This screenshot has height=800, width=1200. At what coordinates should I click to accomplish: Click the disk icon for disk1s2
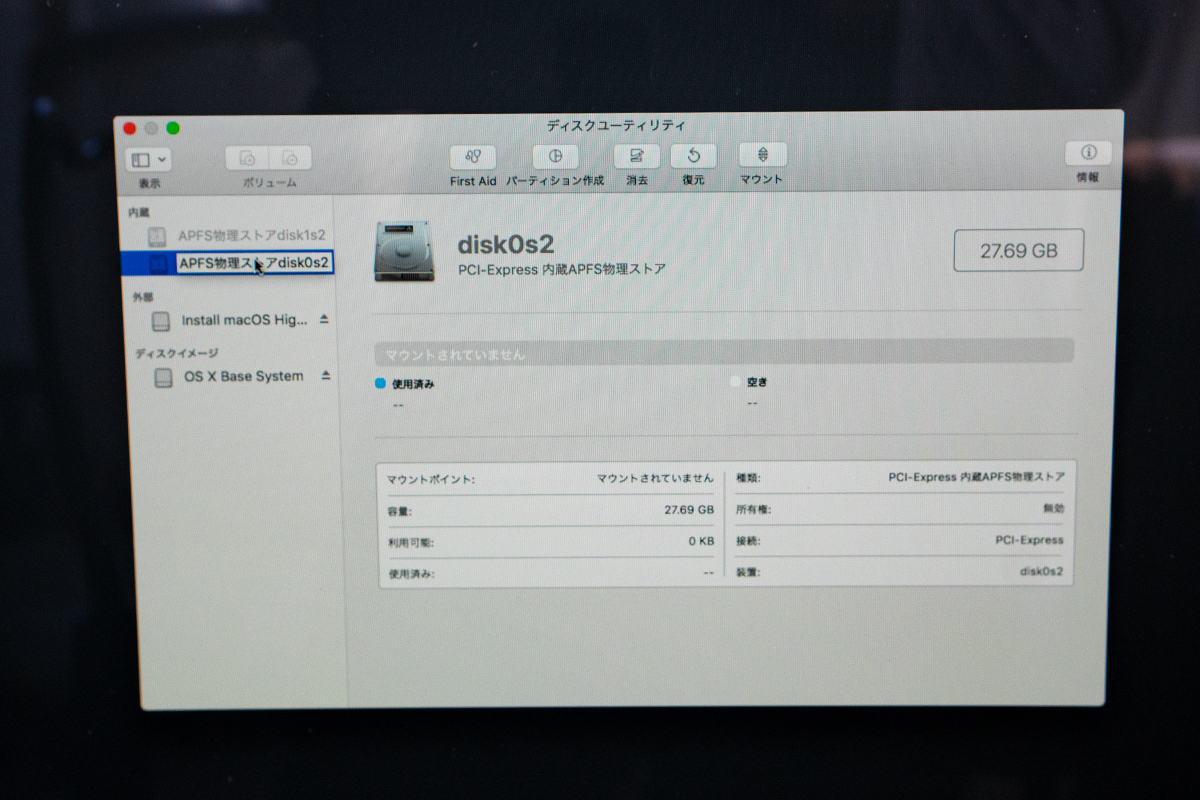coord(157,237)
